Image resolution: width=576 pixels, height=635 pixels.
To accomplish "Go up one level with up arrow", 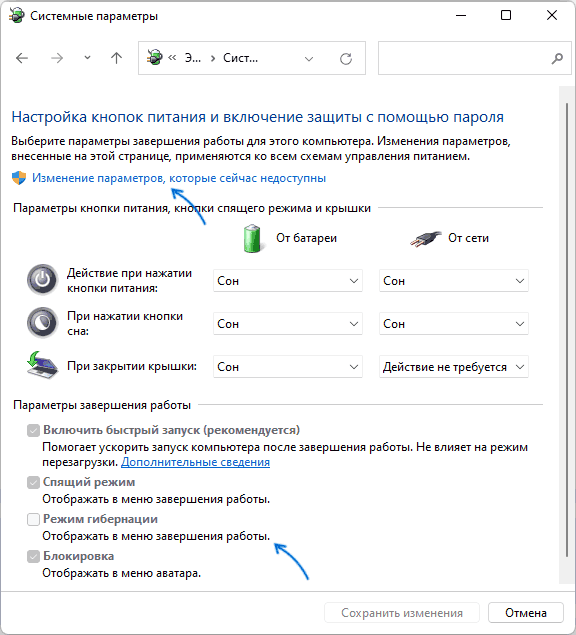I will click(117, 58).
